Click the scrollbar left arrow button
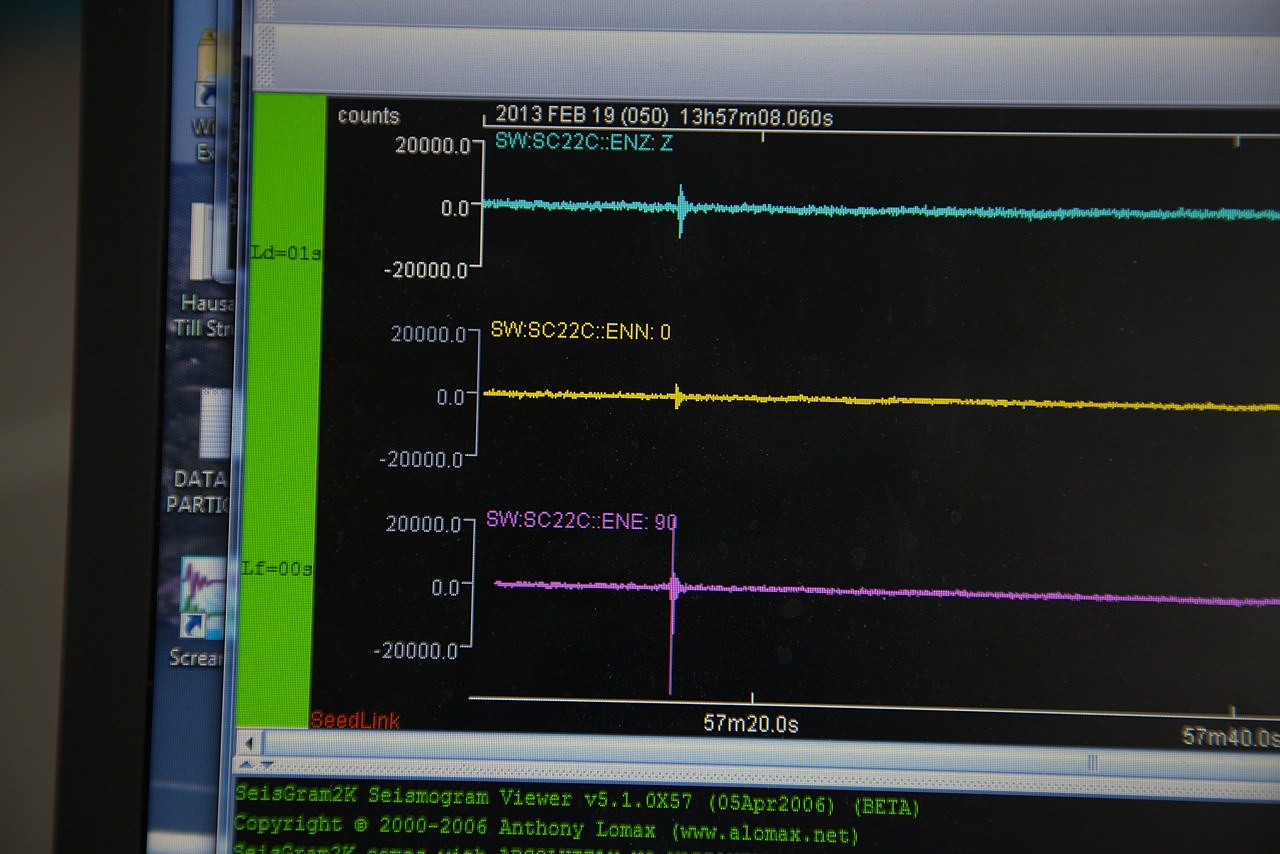This screenshot has width=1280, height=854. [250, 742]
